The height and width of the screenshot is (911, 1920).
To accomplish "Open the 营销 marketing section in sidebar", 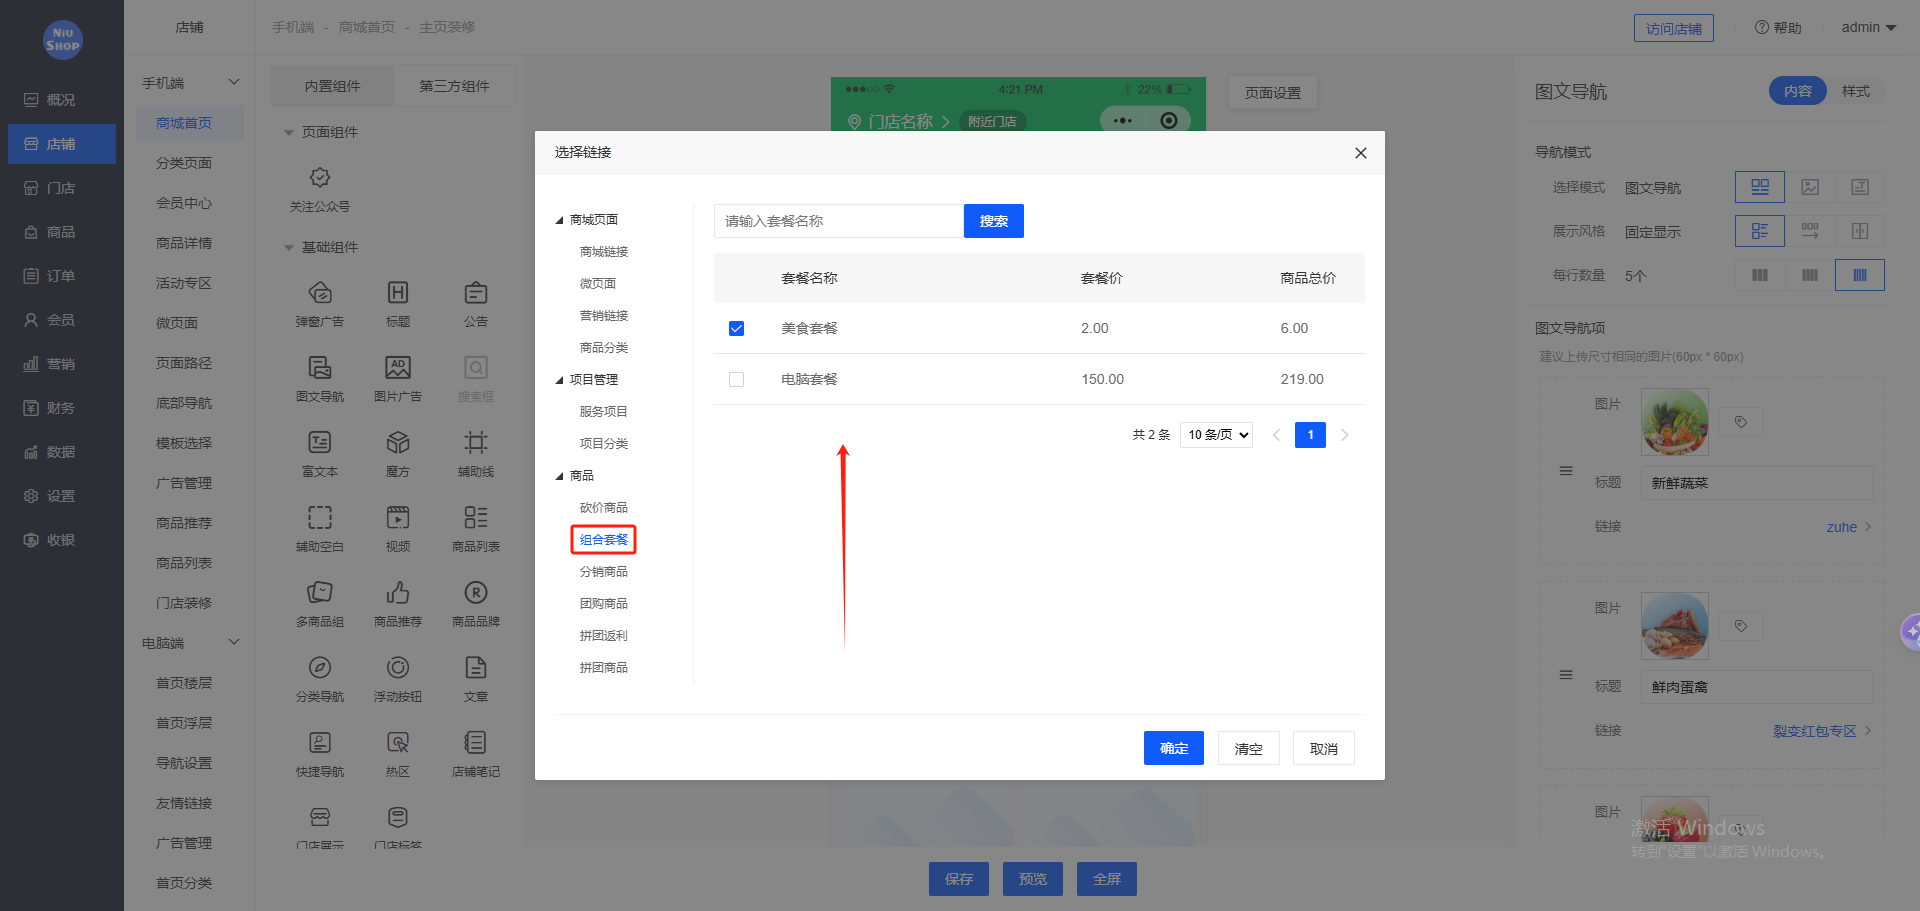I will (61, 363).
